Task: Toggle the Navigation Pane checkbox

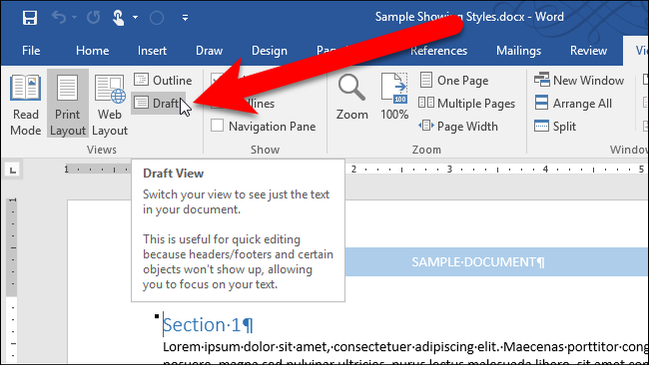Action: 217,125
